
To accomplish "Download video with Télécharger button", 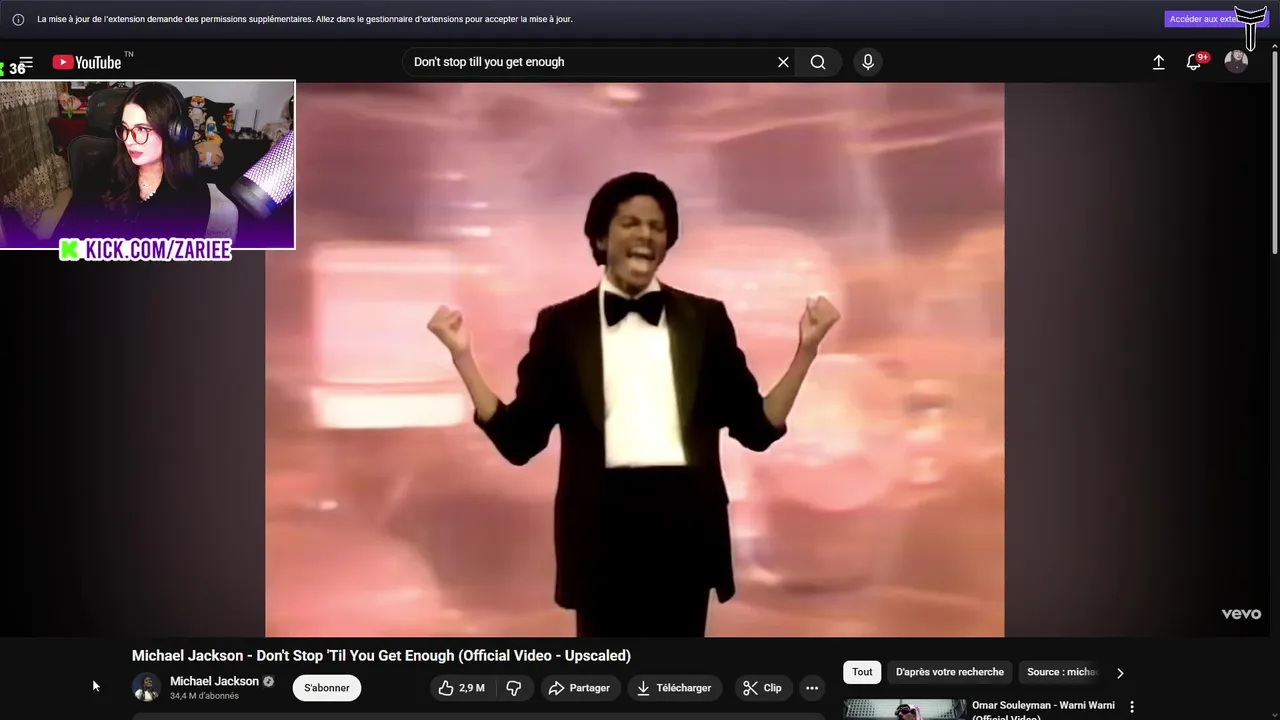I will tap(674, 688).
